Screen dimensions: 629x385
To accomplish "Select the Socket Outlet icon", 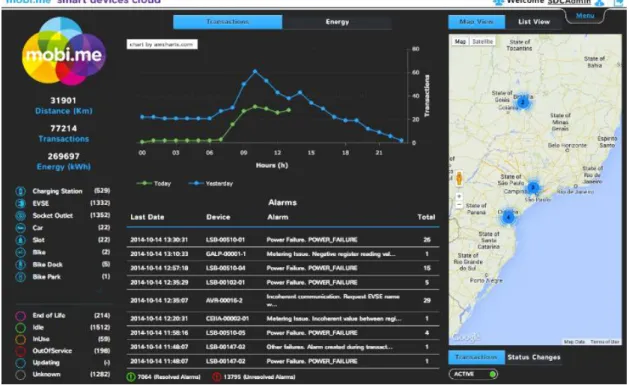I will (20, 216).
